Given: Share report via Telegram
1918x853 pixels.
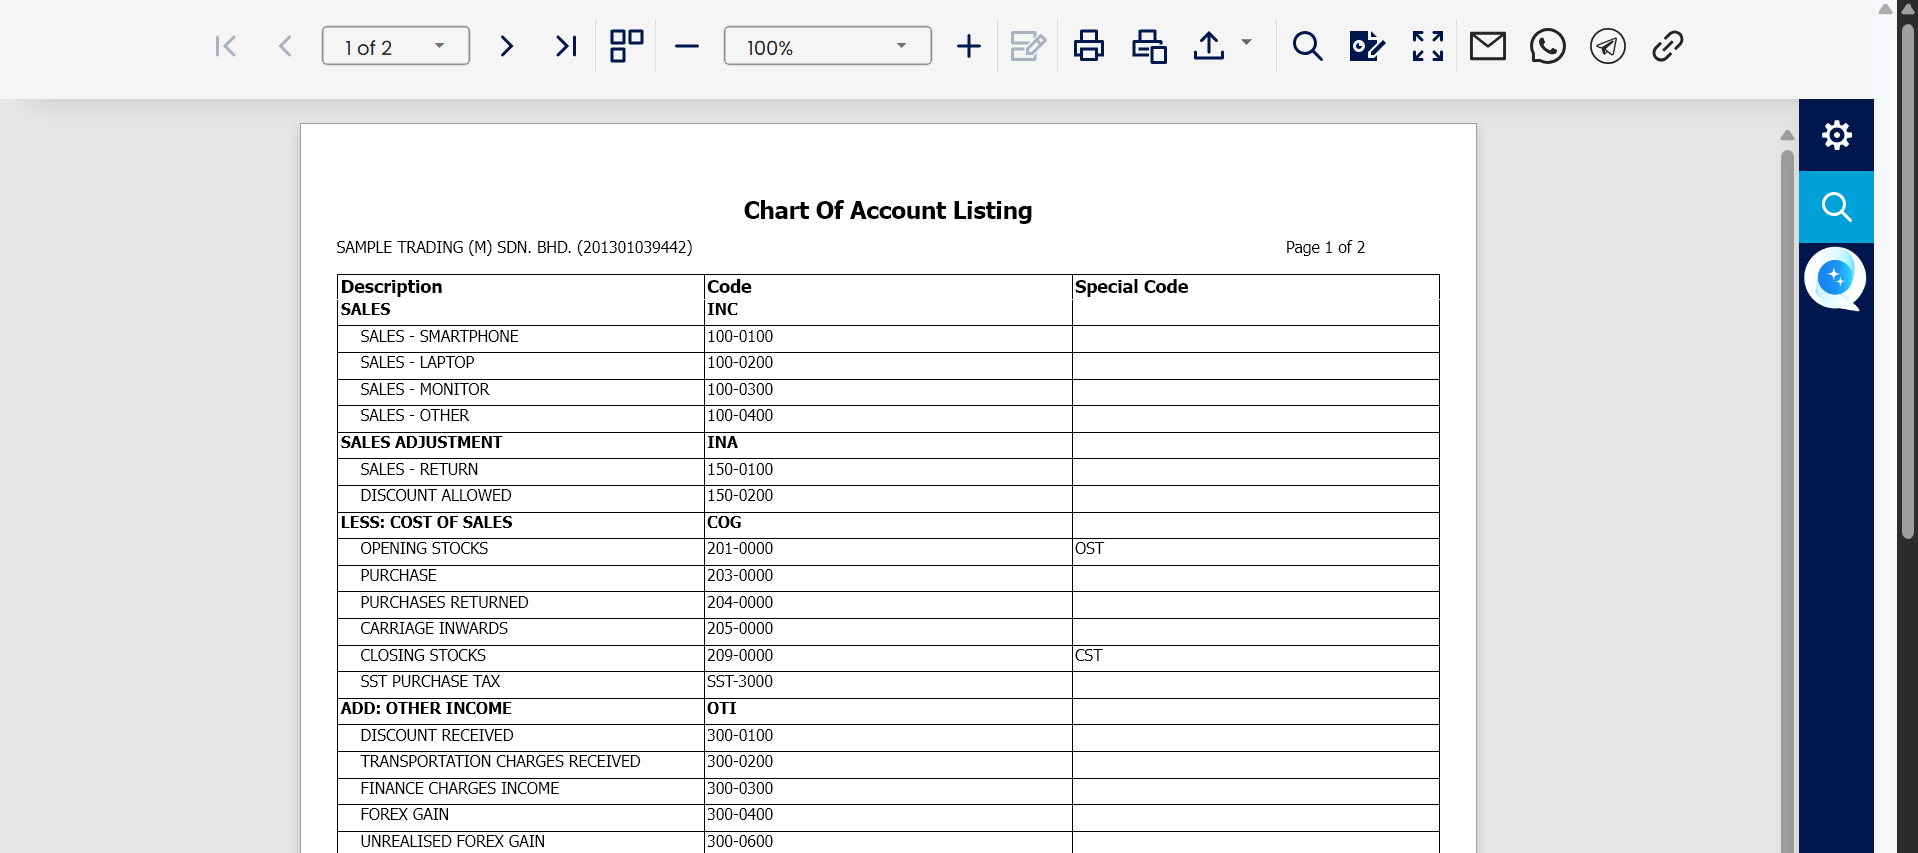Looking at the screenshot, I should 1608,46.
